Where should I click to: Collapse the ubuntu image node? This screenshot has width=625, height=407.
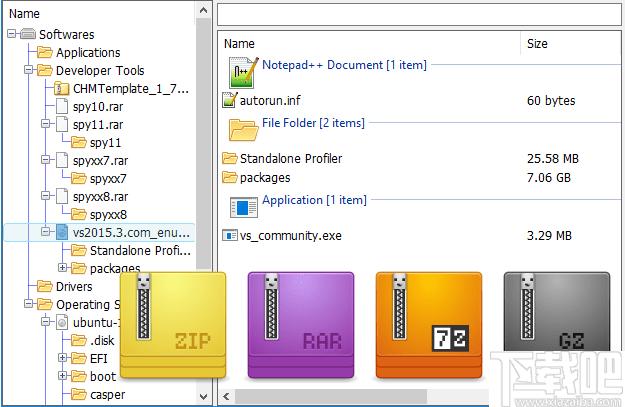pos(45,321)
